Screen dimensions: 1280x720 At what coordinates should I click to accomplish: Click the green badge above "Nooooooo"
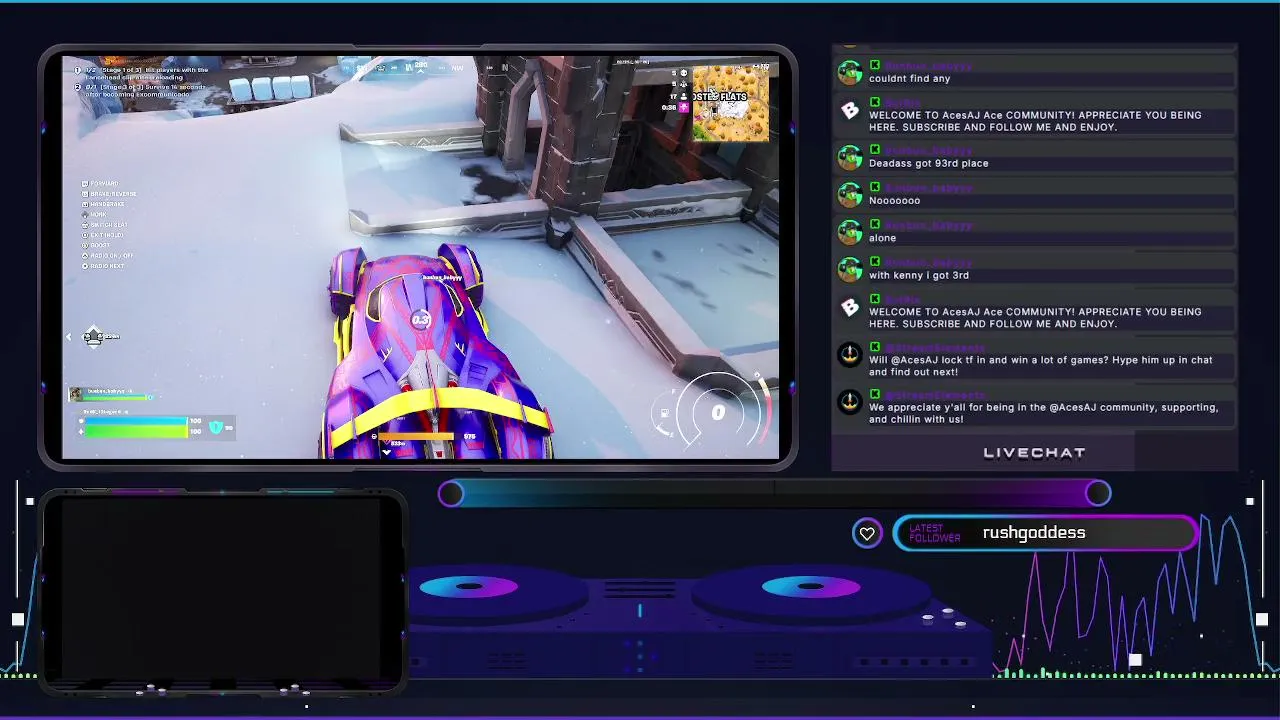click(875, 187)
